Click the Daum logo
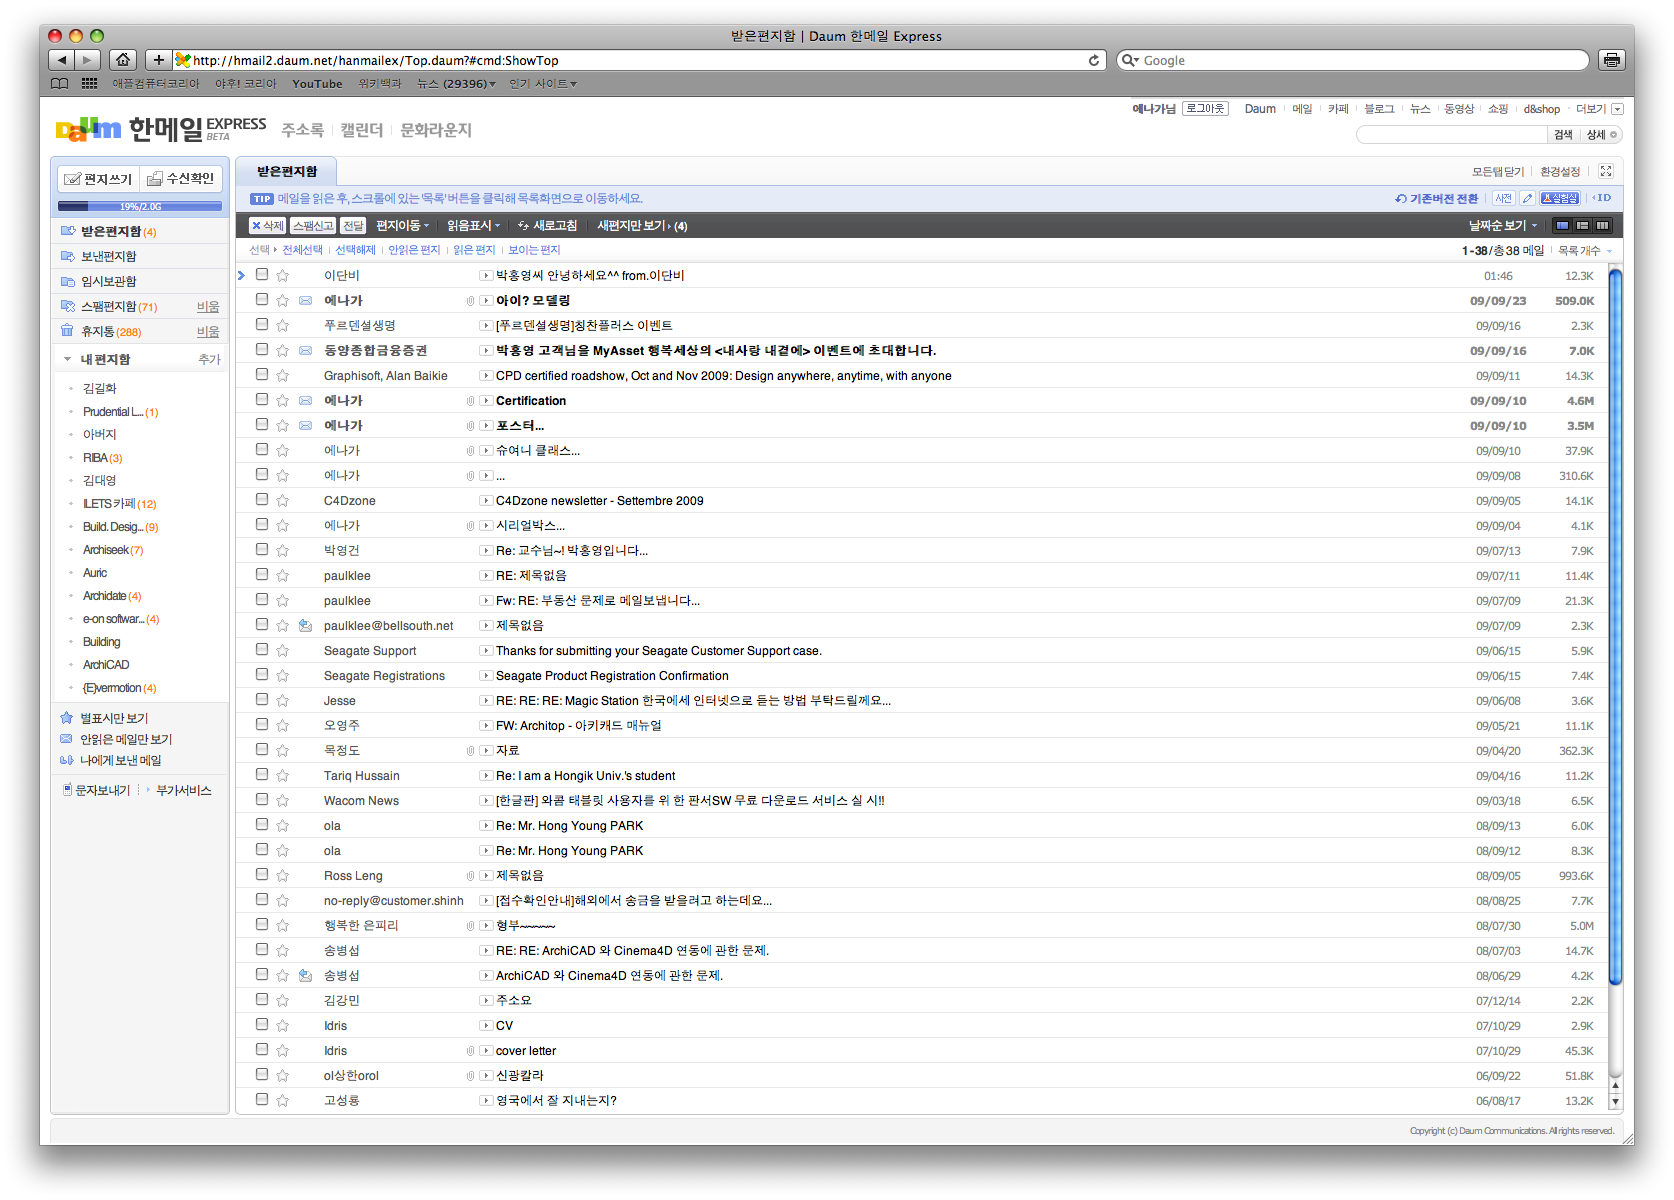Image resolution: width=1674 pixels, height=1200 pixels. pyautogui.click(x=88, y=129)
